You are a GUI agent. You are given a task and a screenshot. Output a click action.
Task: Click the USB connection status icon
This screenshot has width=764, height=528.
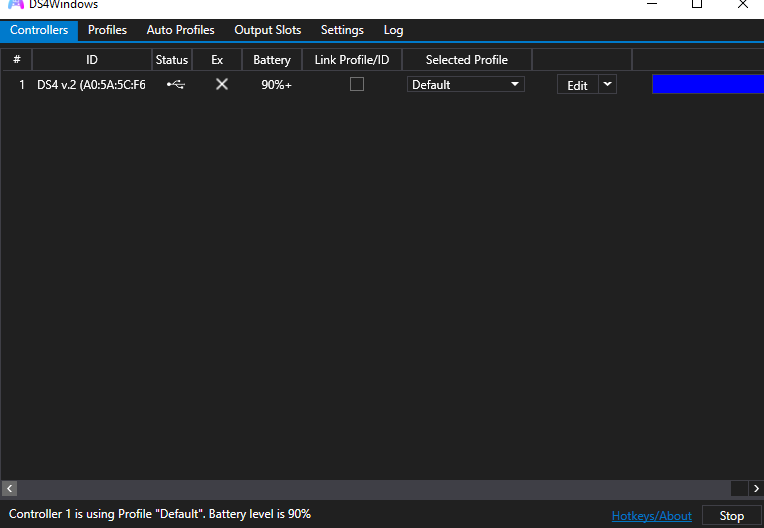pyautogui.click(x=175, y=85)
